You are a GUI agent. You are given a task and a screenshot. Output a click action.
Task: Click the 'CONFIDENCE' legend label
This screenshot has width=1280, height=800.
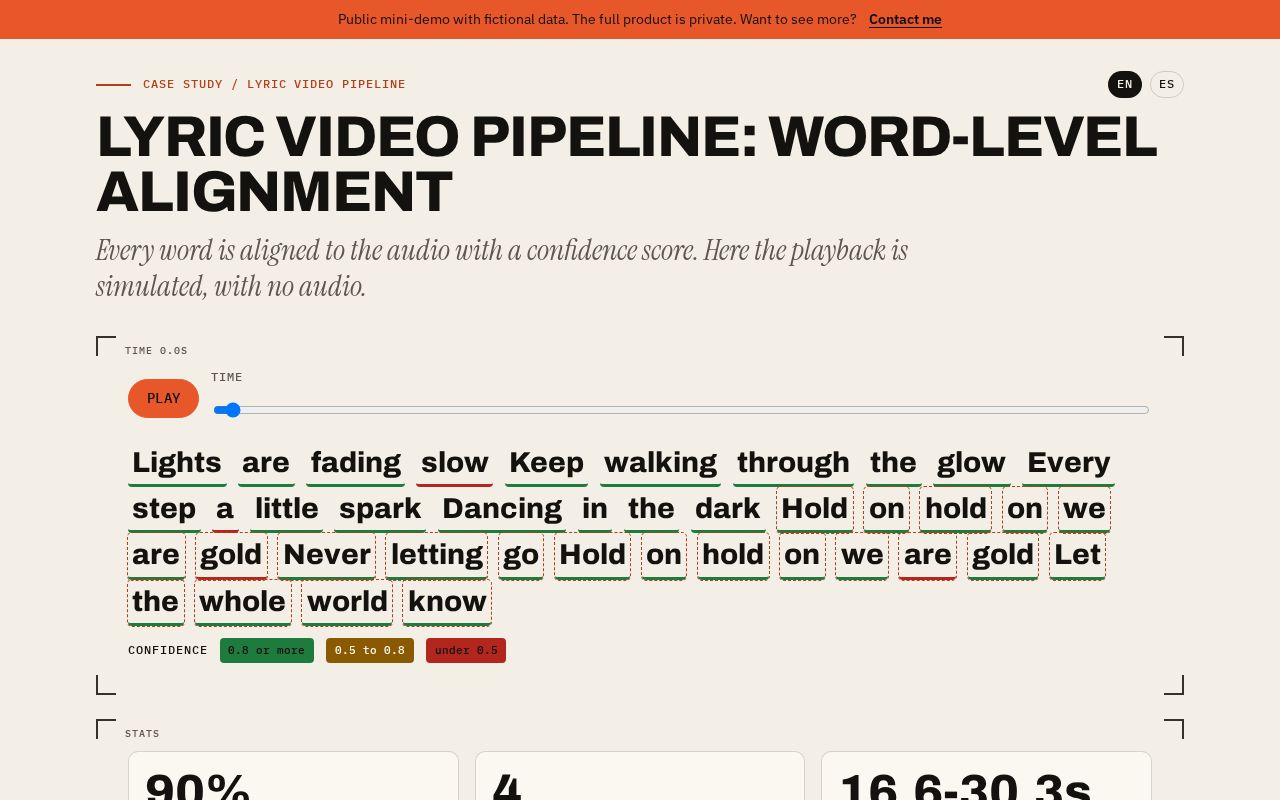[x=168, y=650]
